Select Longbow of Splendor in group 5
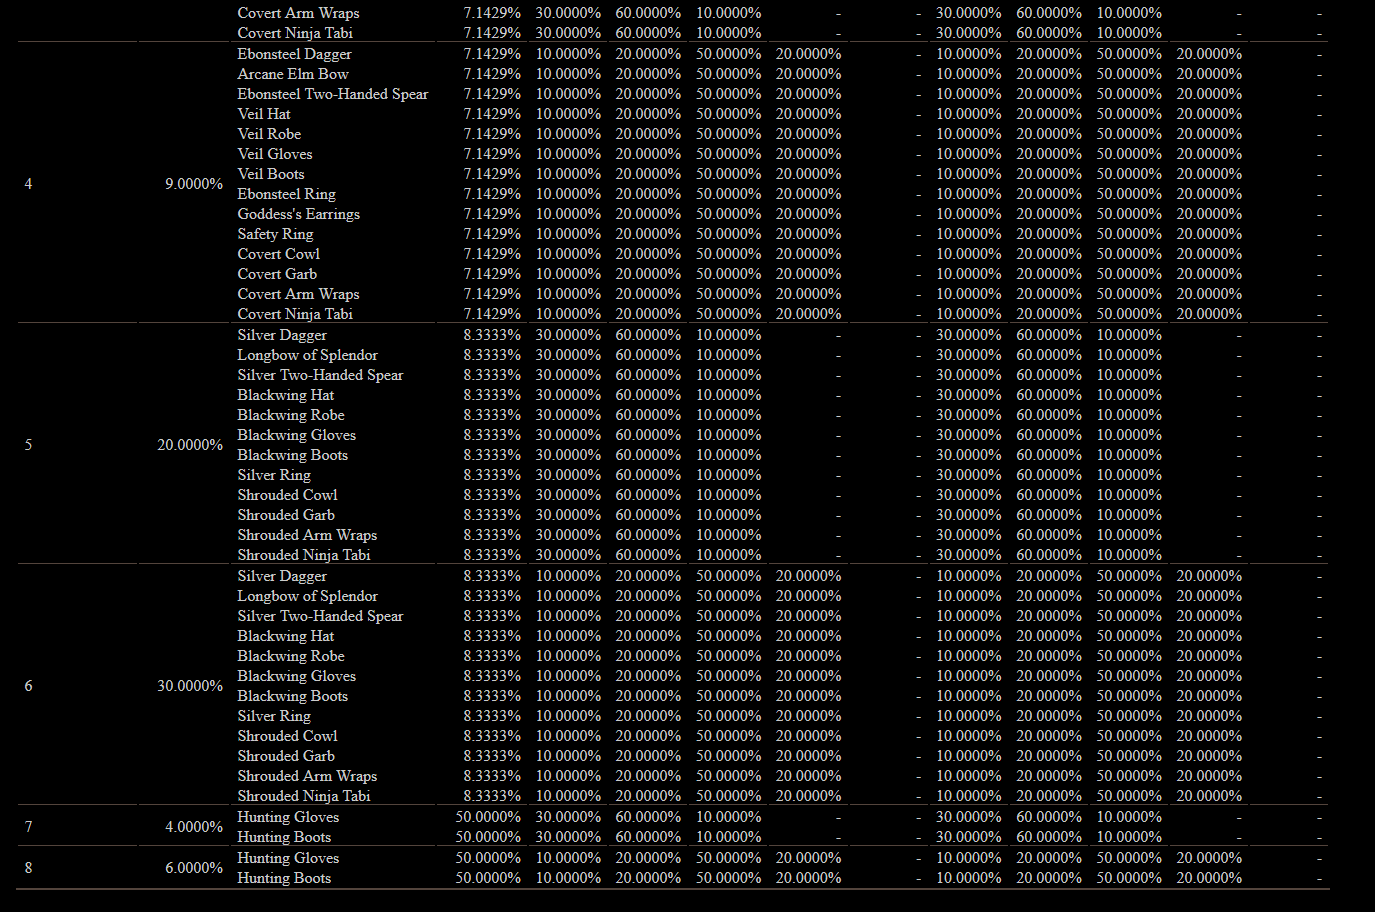Viewport: 1375px width, 912px height. [x=308, y=355]
